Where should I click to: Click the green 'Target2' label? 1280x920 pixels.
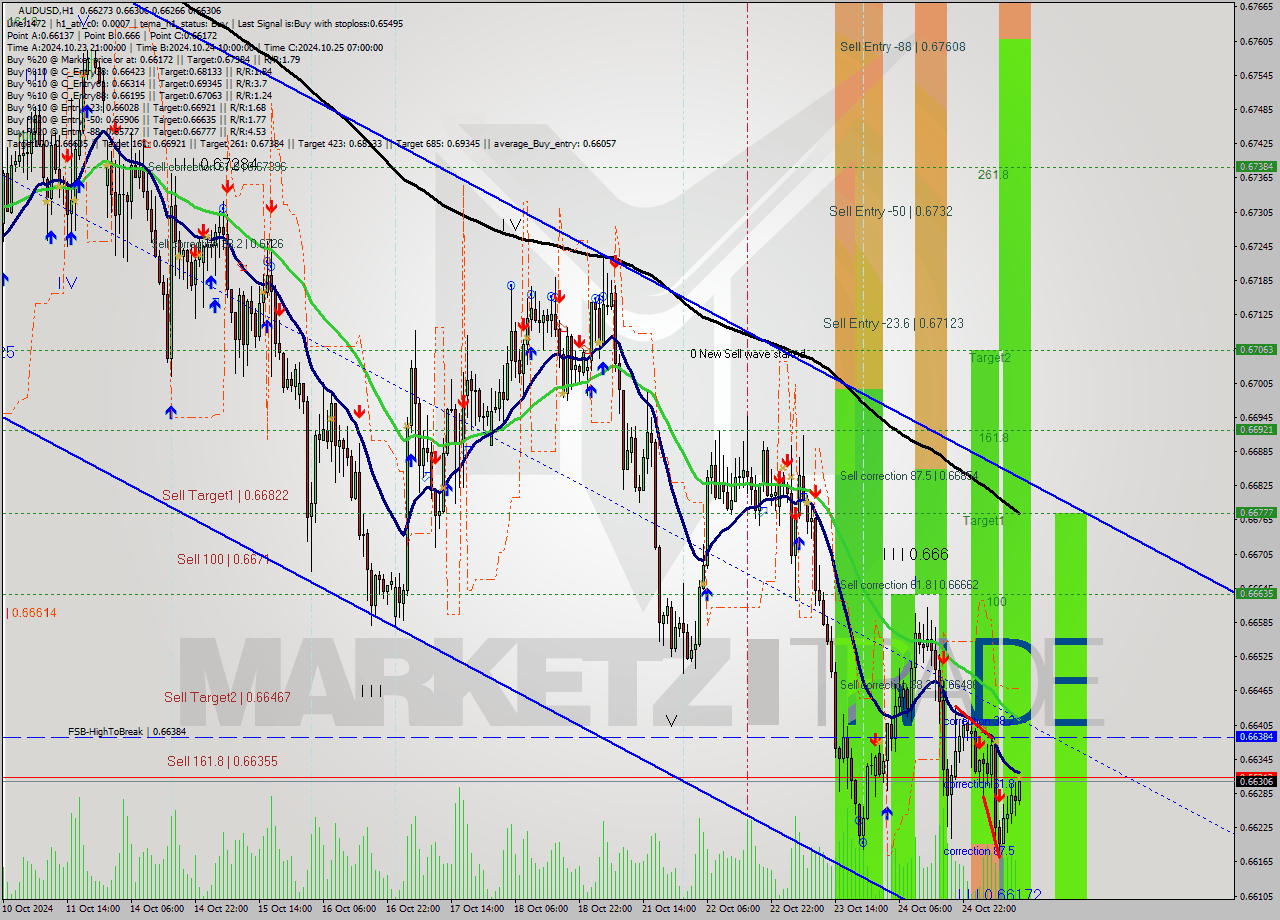click(989, 357)
